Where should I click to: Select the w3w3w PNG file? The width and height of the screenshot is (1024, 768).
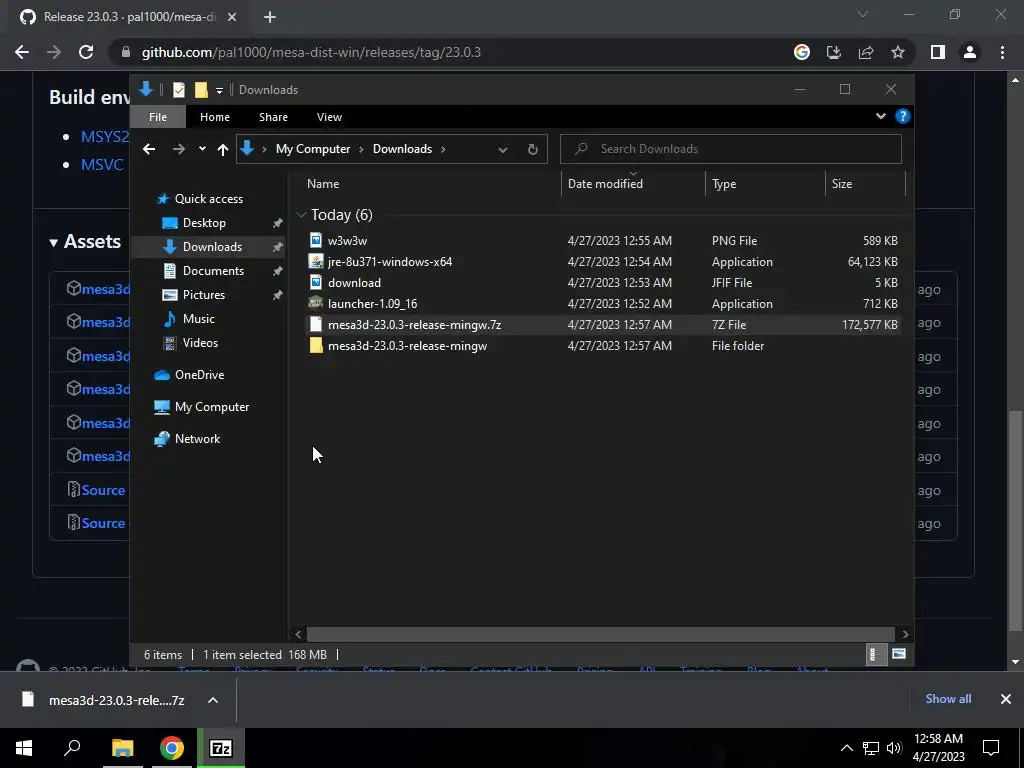pyautogui.click(x=603, y=240)
